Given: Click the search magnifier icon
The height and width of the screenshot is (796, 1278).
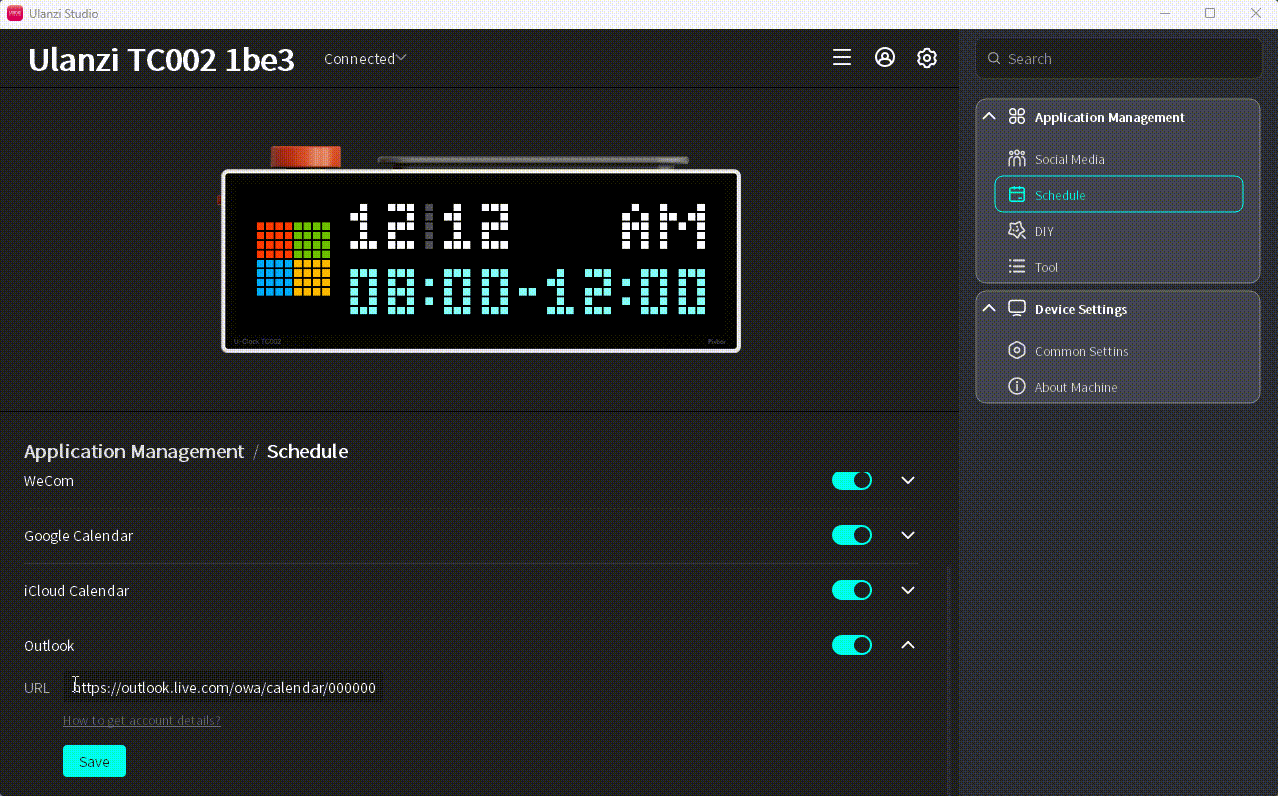Looking at the screenshot, I should (x=994, y=59).
